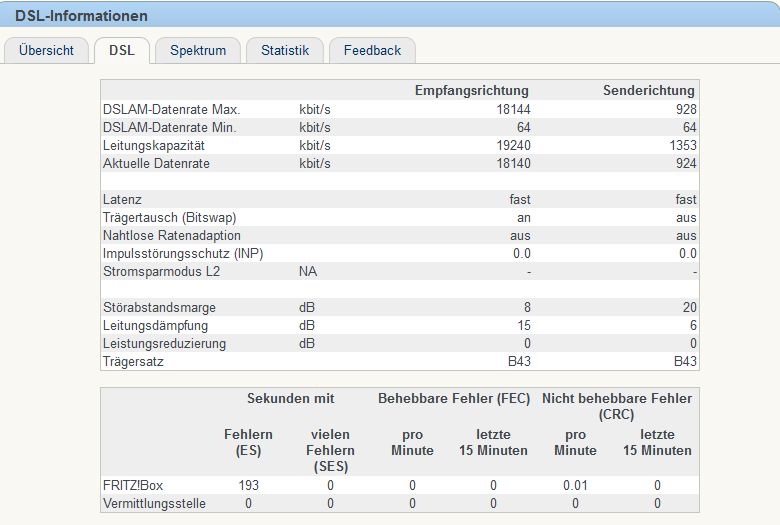Click the value 18144 for DSLAM-Datenrate Max.
Image resolution: width=780 pixels, height=525 pixels.
[513, 109]
